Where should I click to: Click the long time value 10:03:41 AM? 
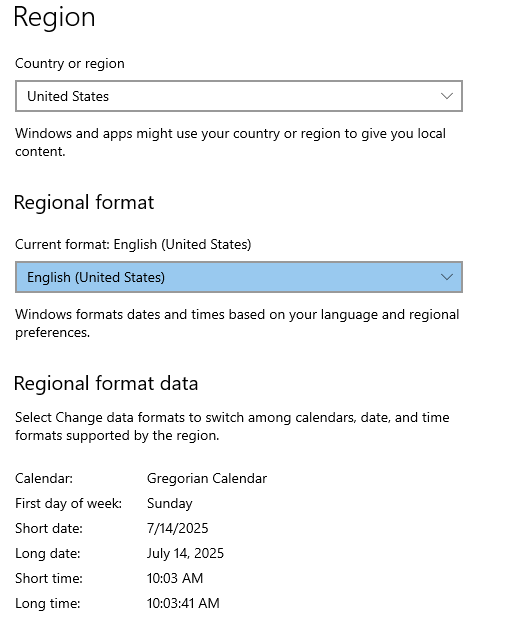click(183, 603)
